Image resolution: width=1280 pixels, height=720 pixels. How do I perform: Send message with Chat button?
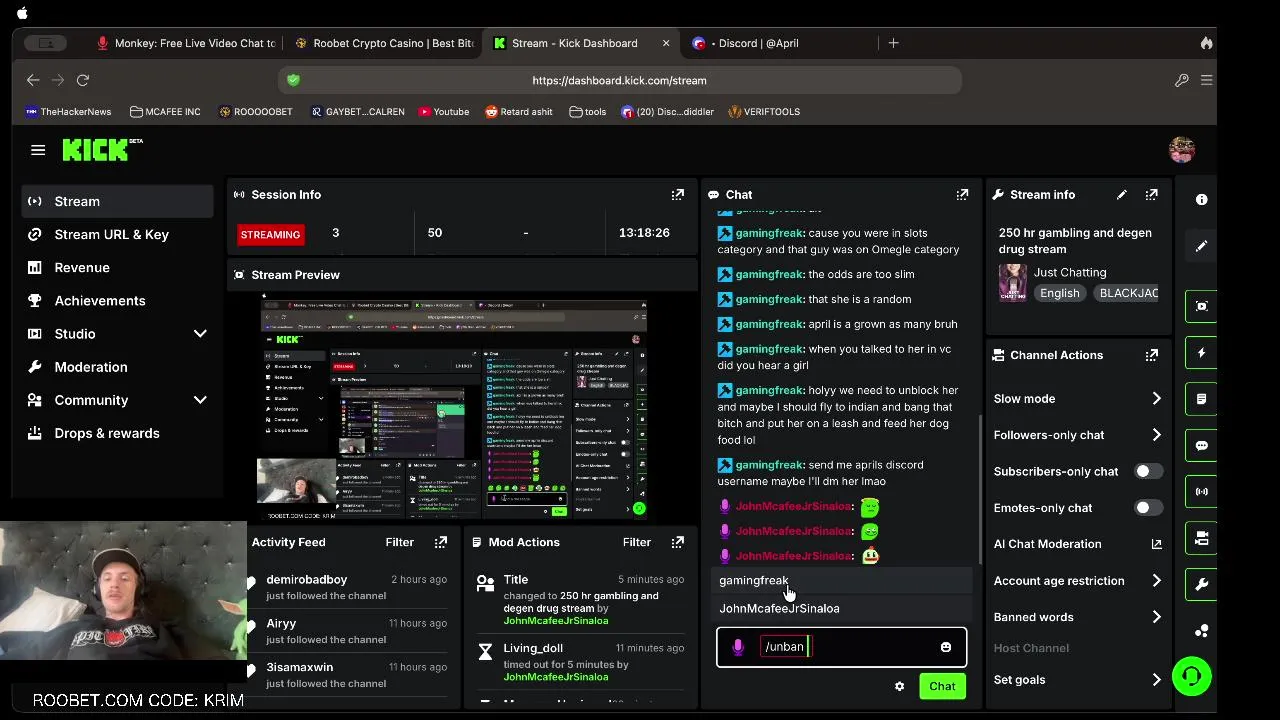coord(942,686)
